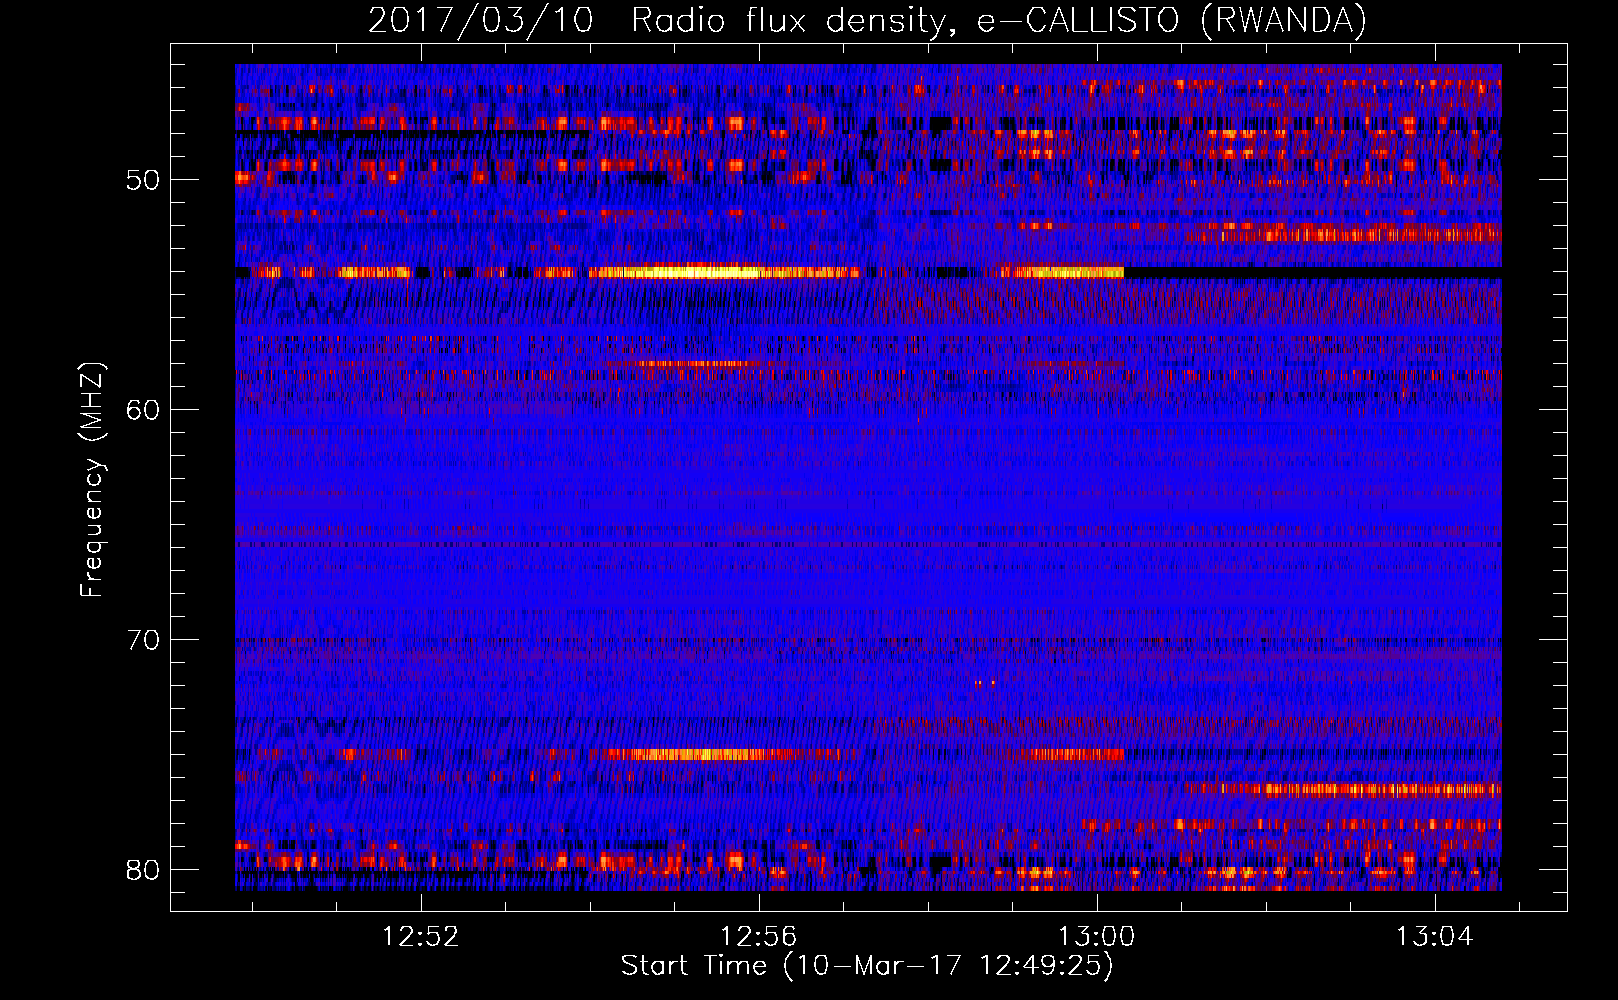Click the '12:52' time tick label
1618x1000 pixels.
pos(421,936)
